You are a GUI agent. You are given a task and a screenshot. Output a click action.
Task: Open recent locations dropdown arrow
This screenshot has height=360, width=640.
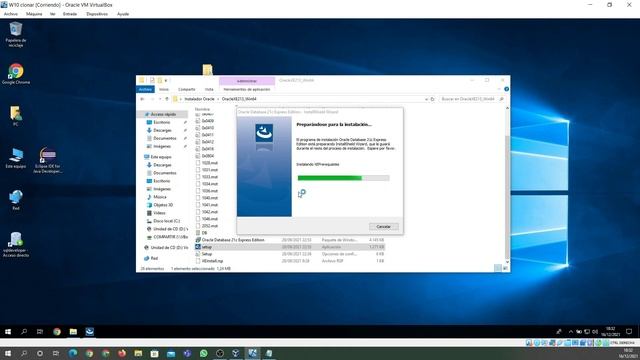[160, 99]
